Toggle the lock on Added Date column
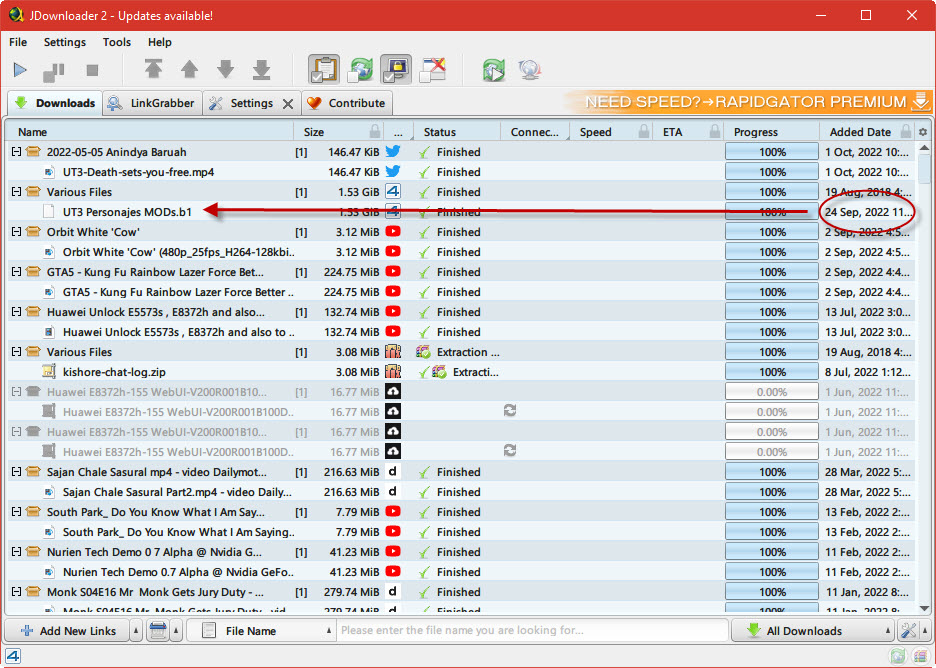This screenshot has height=668, width=936. coord(906,131)
